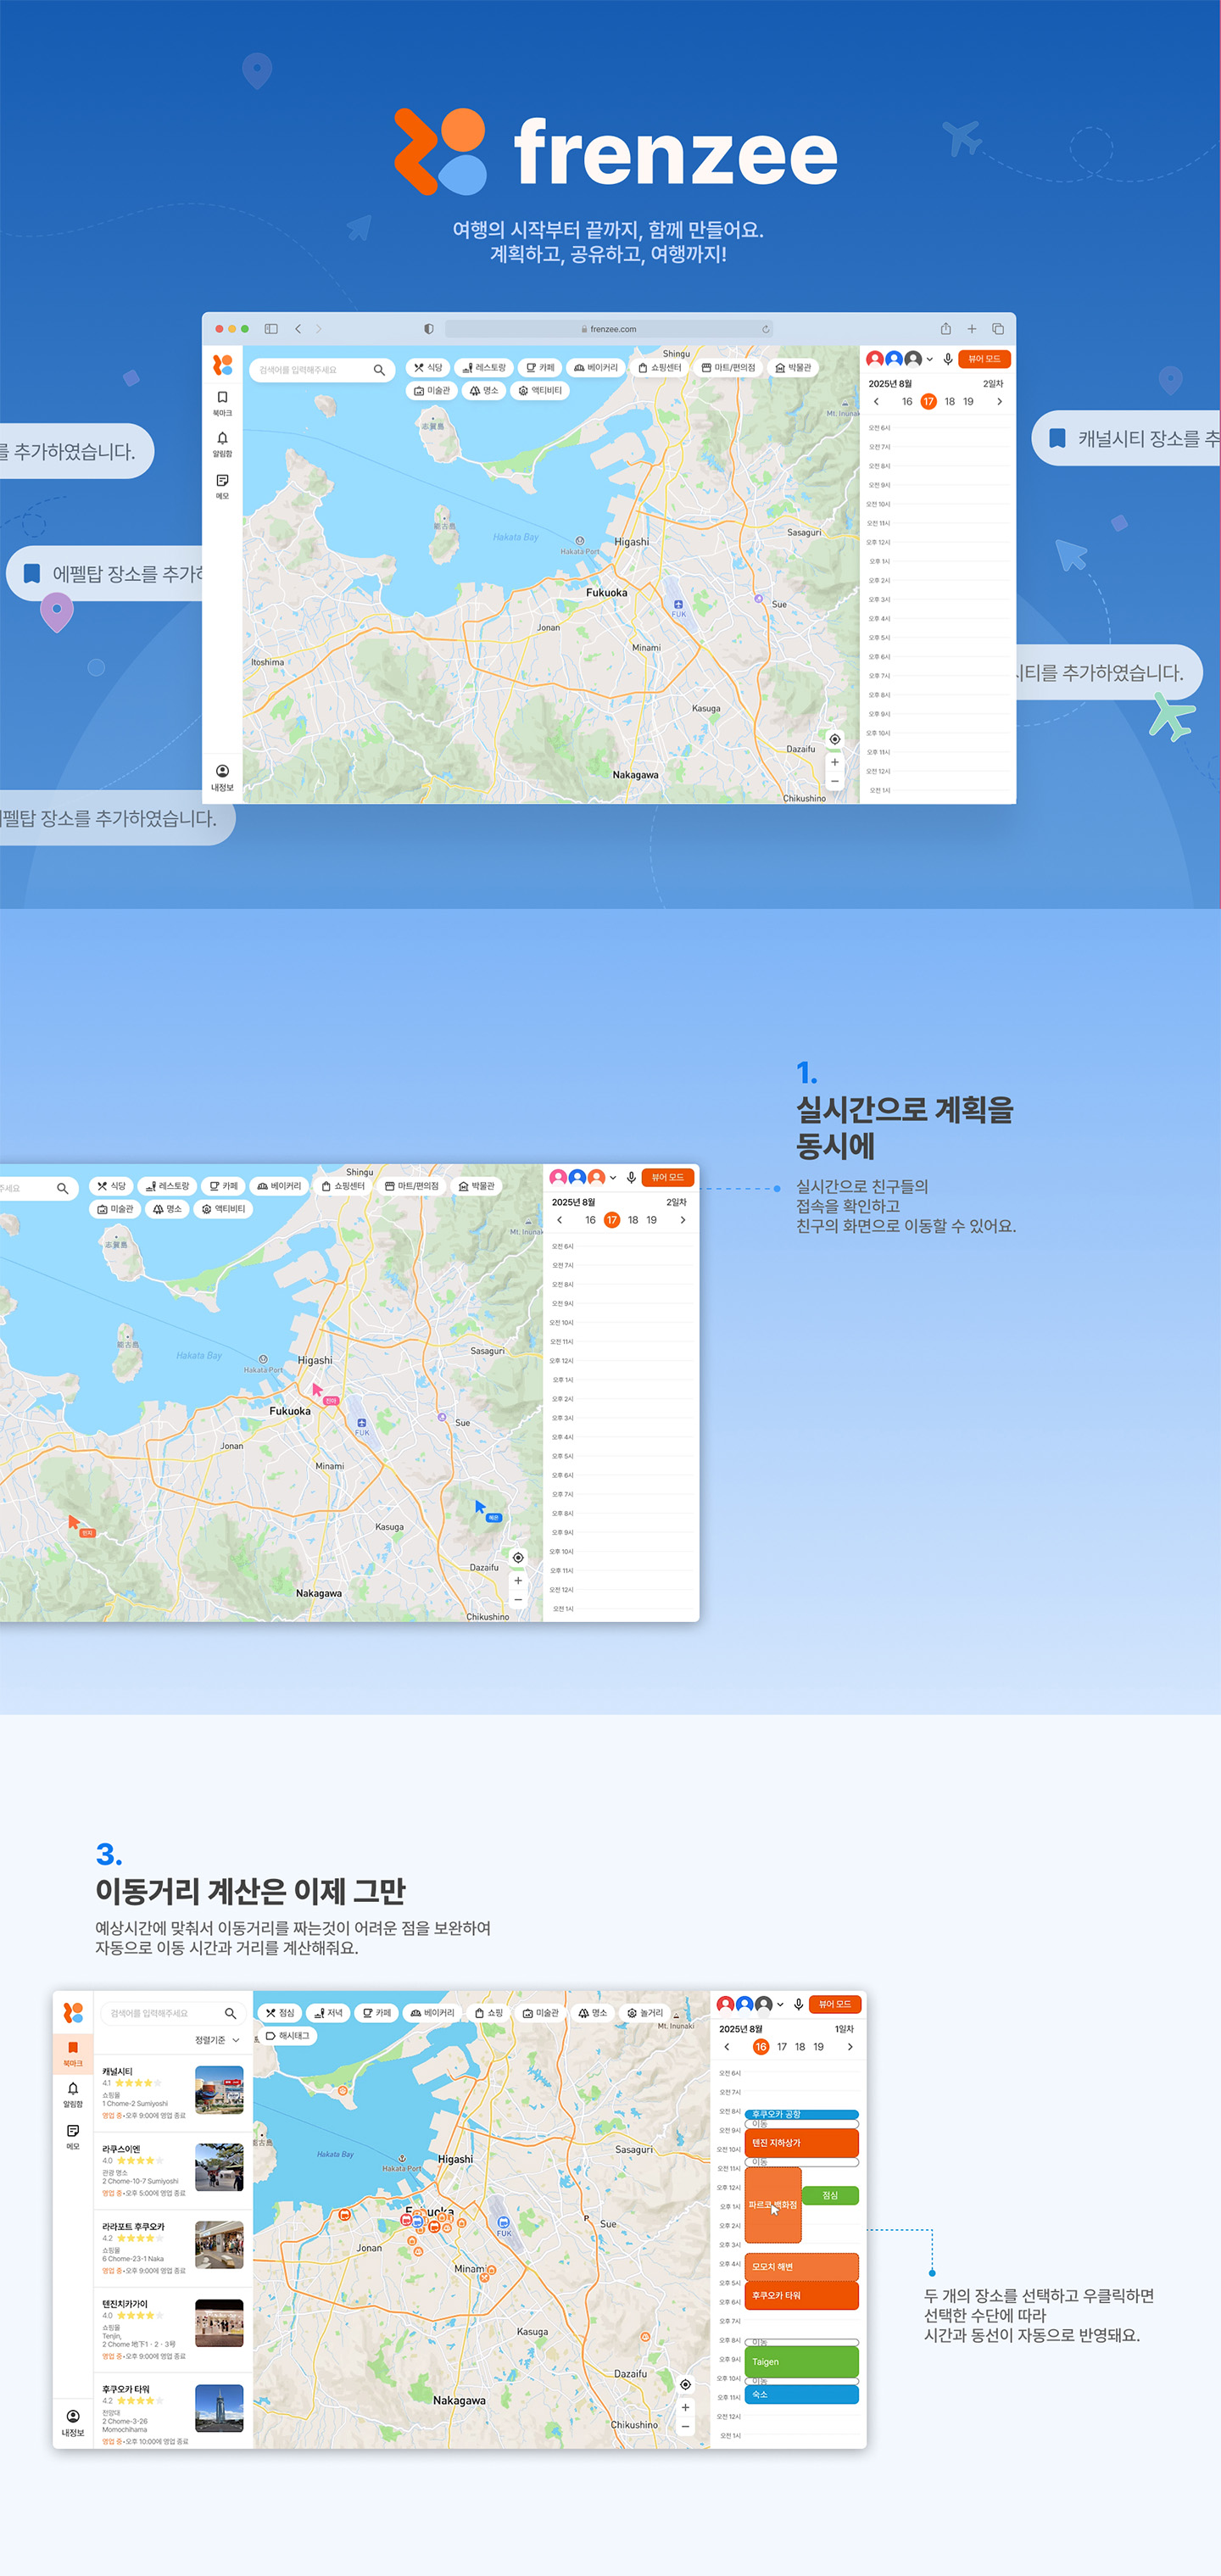The image size is (1221, 2576).
Task: Open the 후쿠오카 타워 schedule block
Action: (801, 2295)
